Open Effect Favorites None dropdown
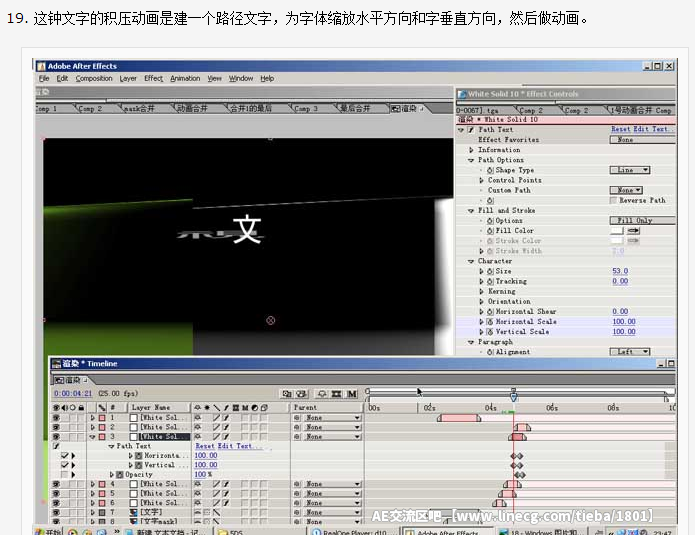Image resolution: width=695 pixels, height=535 pixels. (x=642, y=140)
